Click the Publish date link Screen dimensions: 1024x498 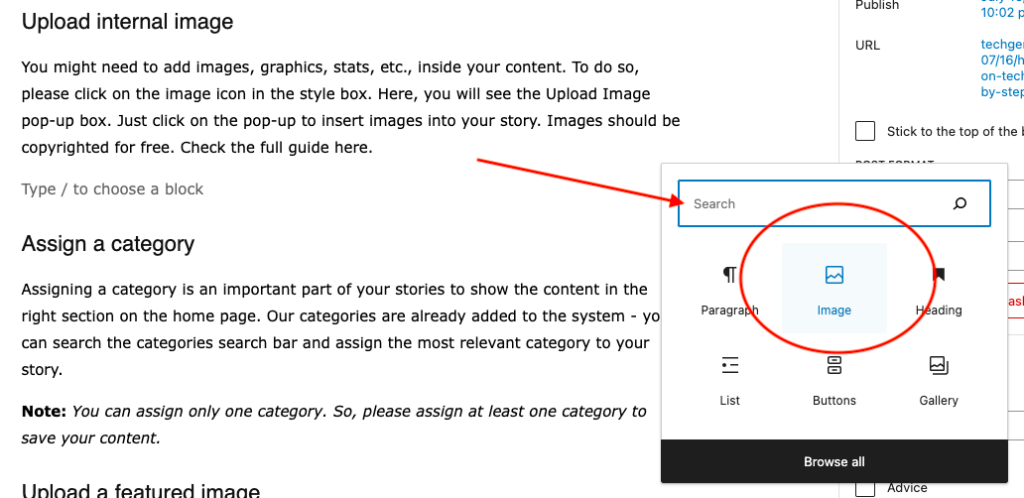pyautogui.click(x=1002, y=8)
